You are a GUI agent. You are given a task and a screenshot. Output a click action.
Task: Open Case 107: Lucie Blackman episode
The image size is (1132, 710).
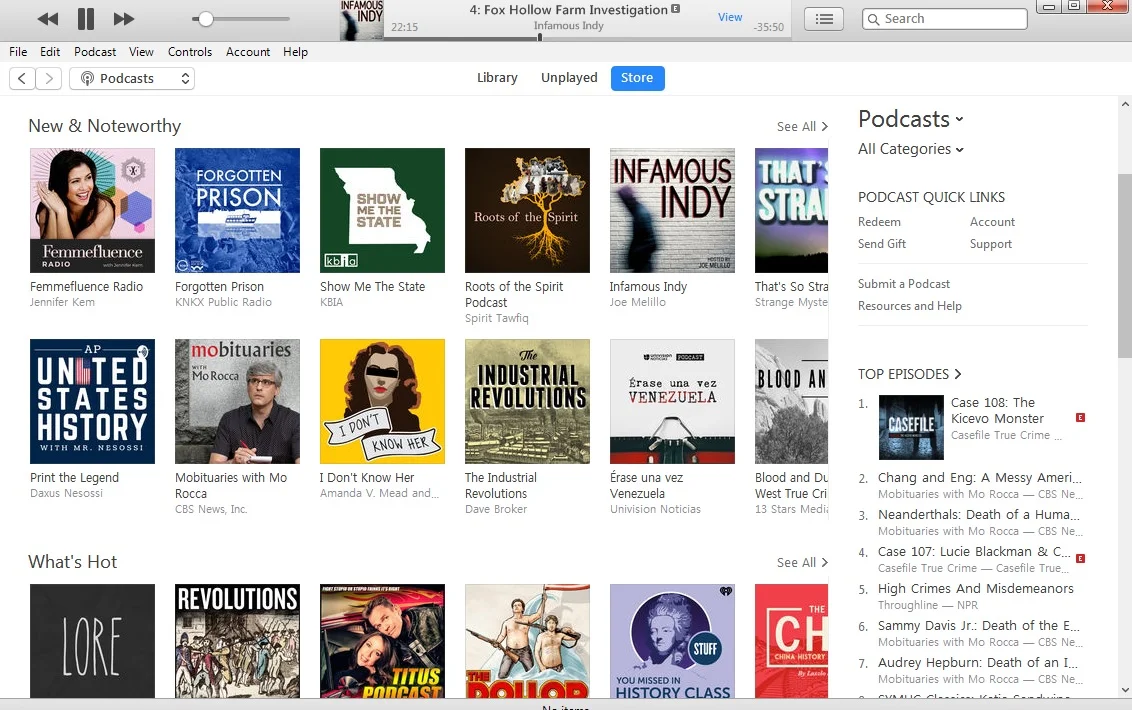coord(974,551)
